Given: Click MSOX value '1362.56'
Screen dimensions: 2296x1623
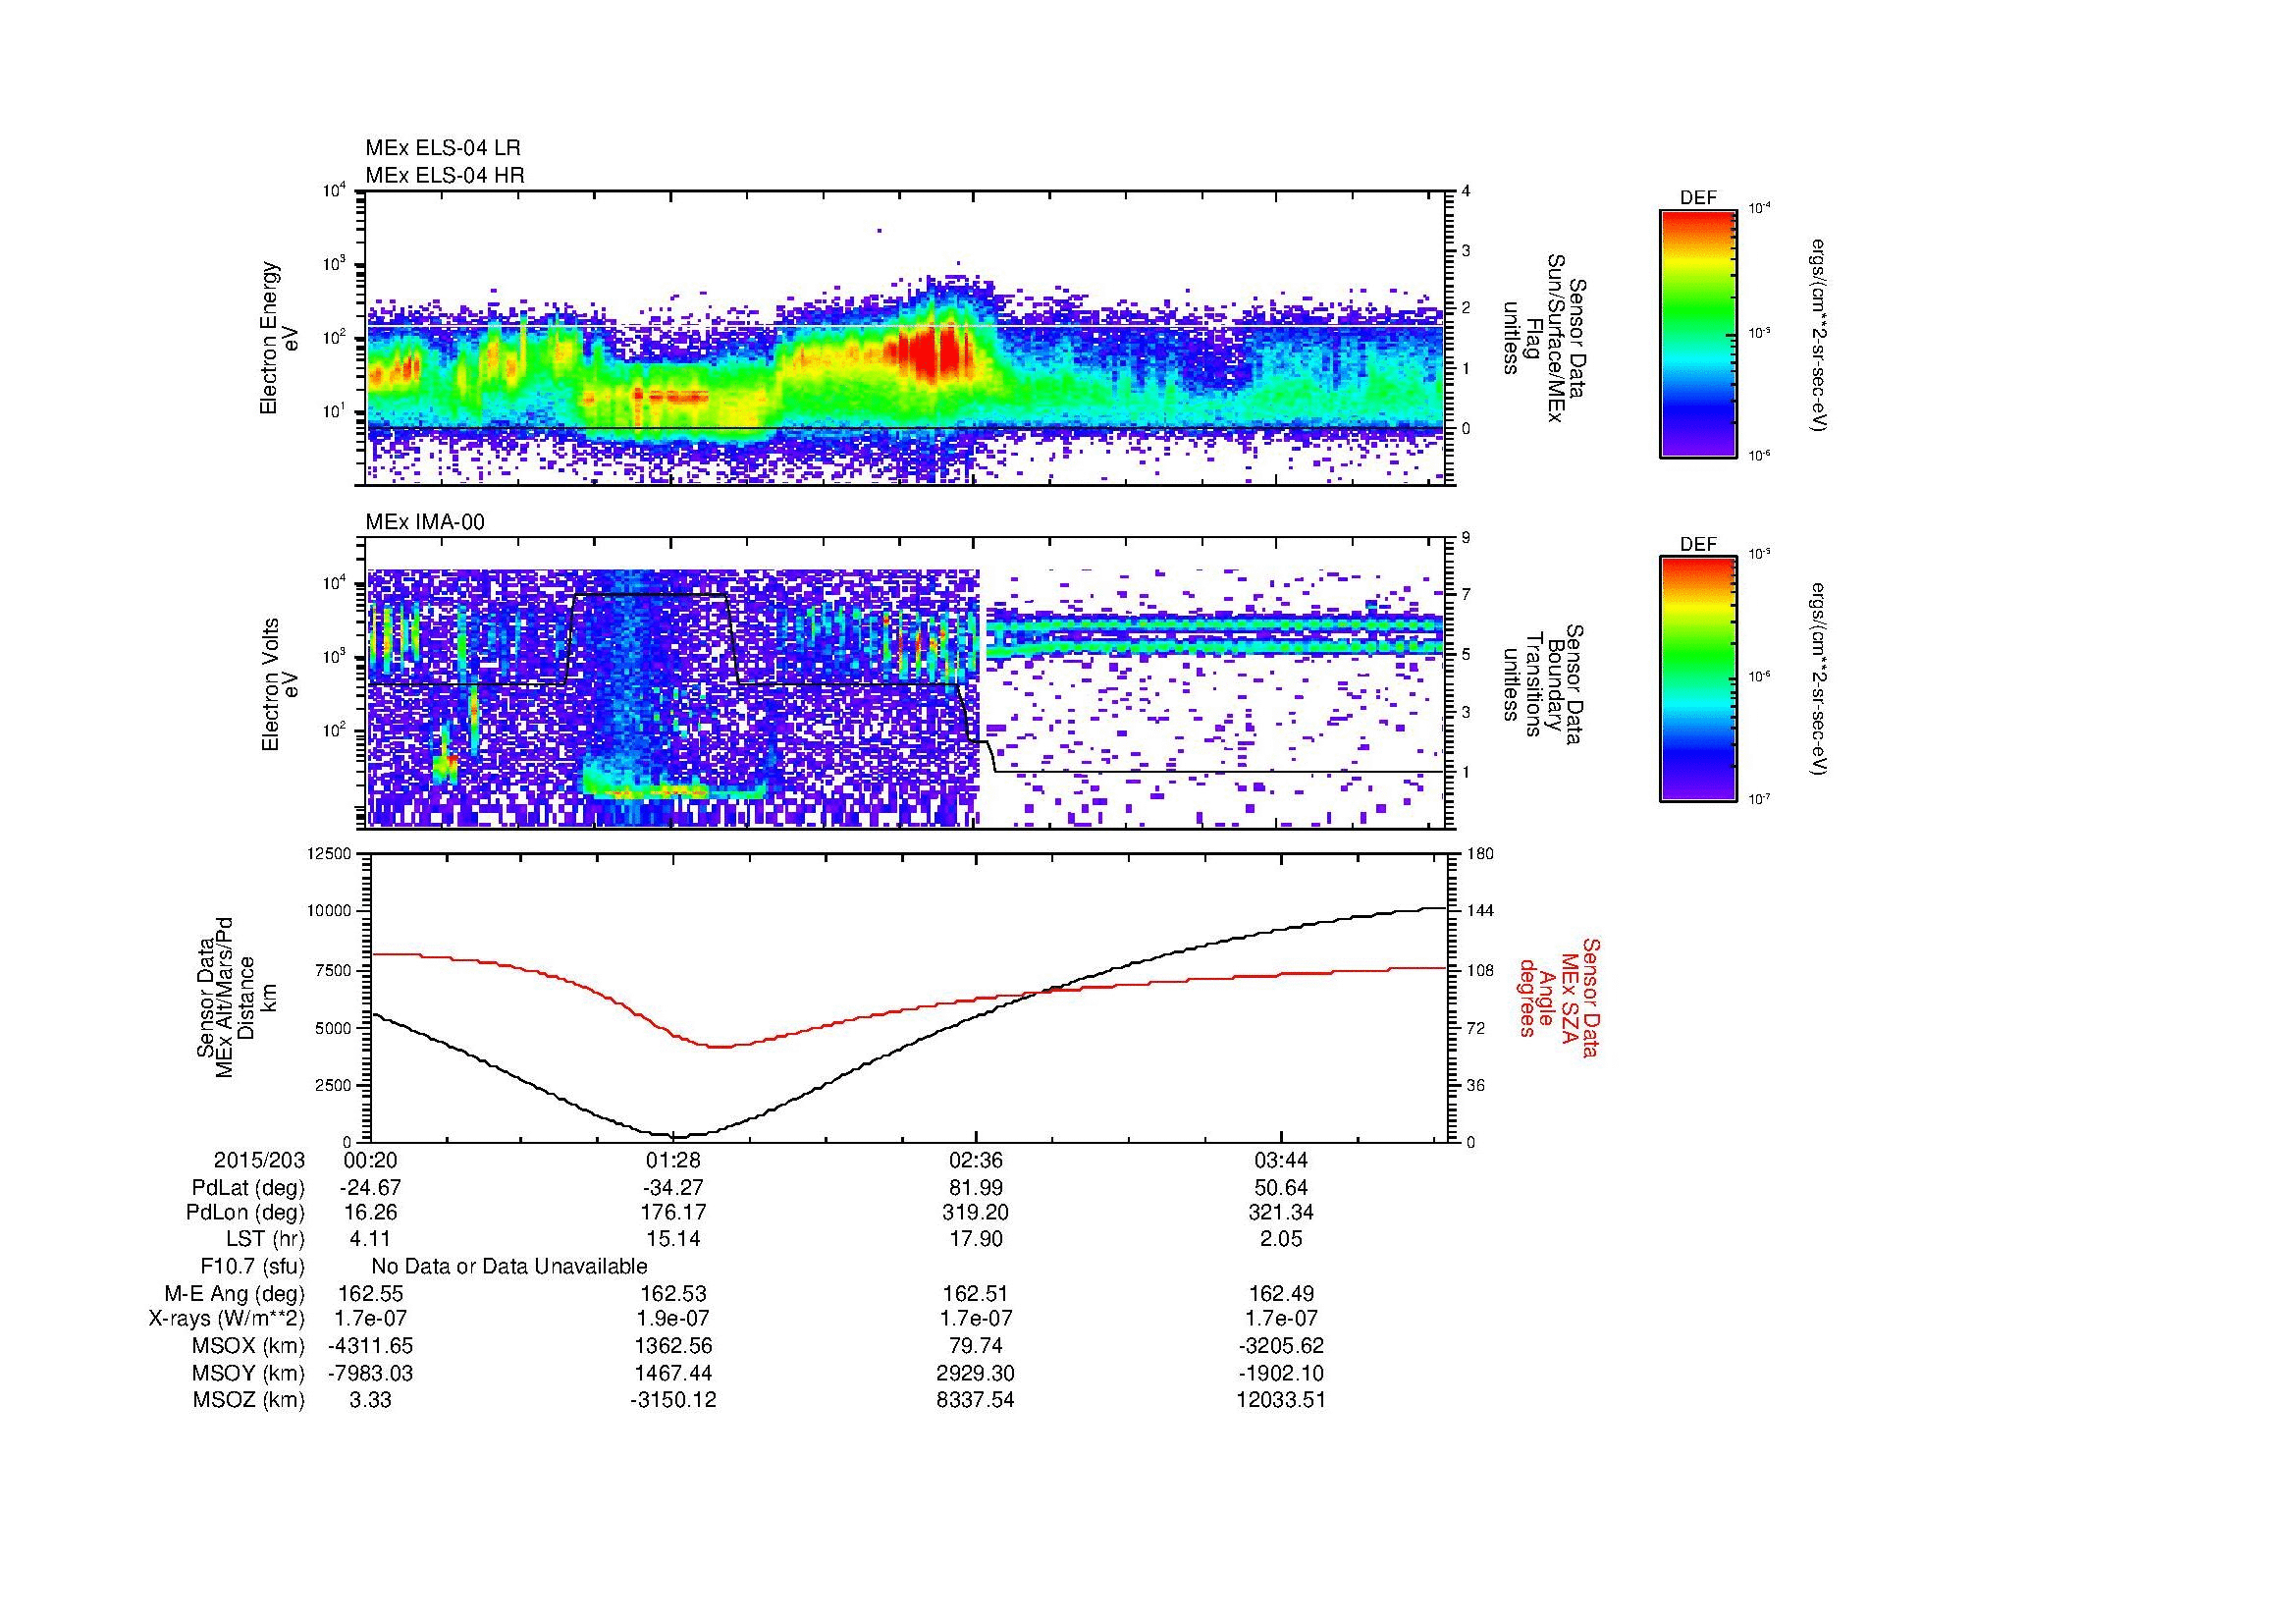Looking at the screenshot, I should 673,1346.
